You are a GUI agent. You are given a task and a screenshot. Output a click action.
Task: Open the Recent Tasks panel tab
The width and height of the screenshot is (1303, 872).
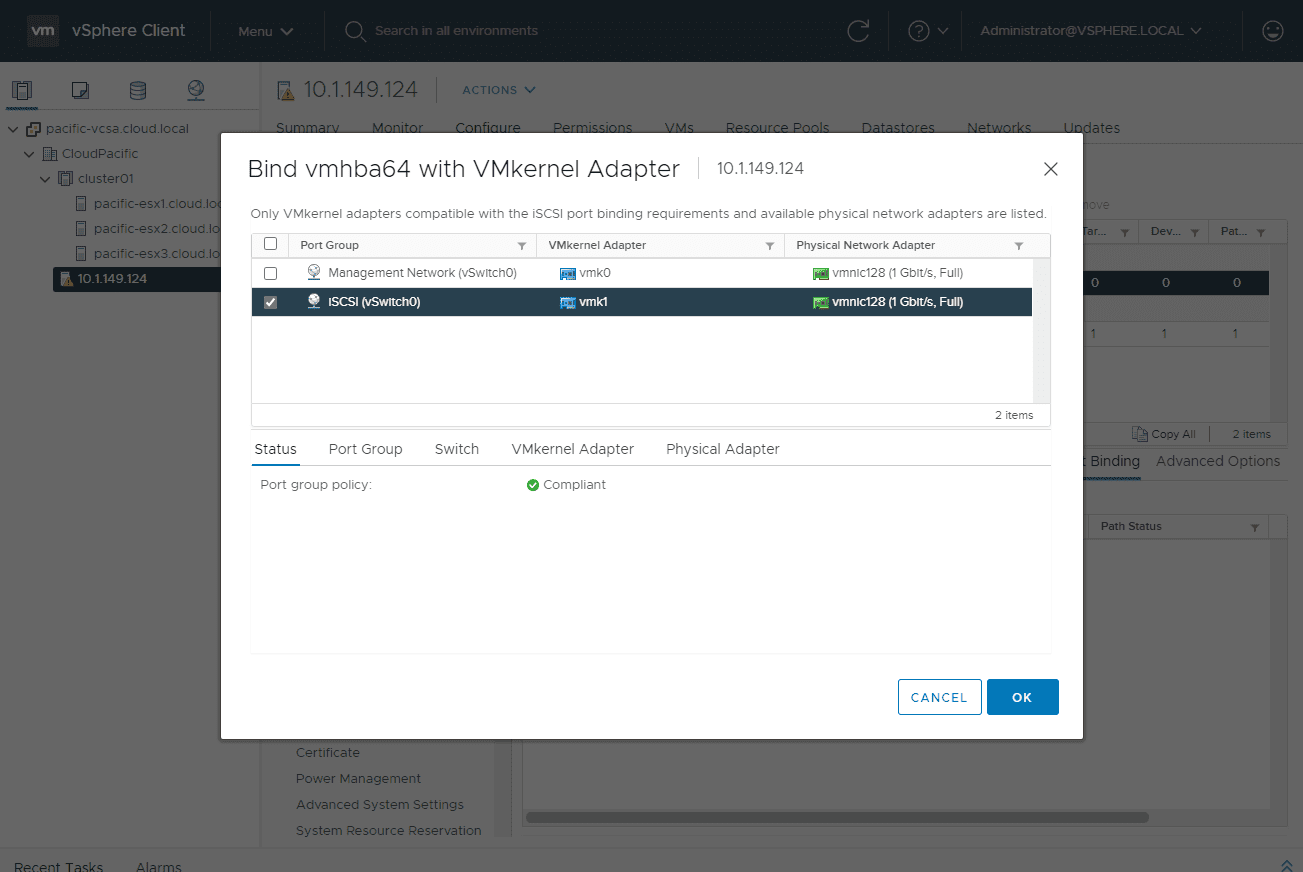(x=58, y=866)
